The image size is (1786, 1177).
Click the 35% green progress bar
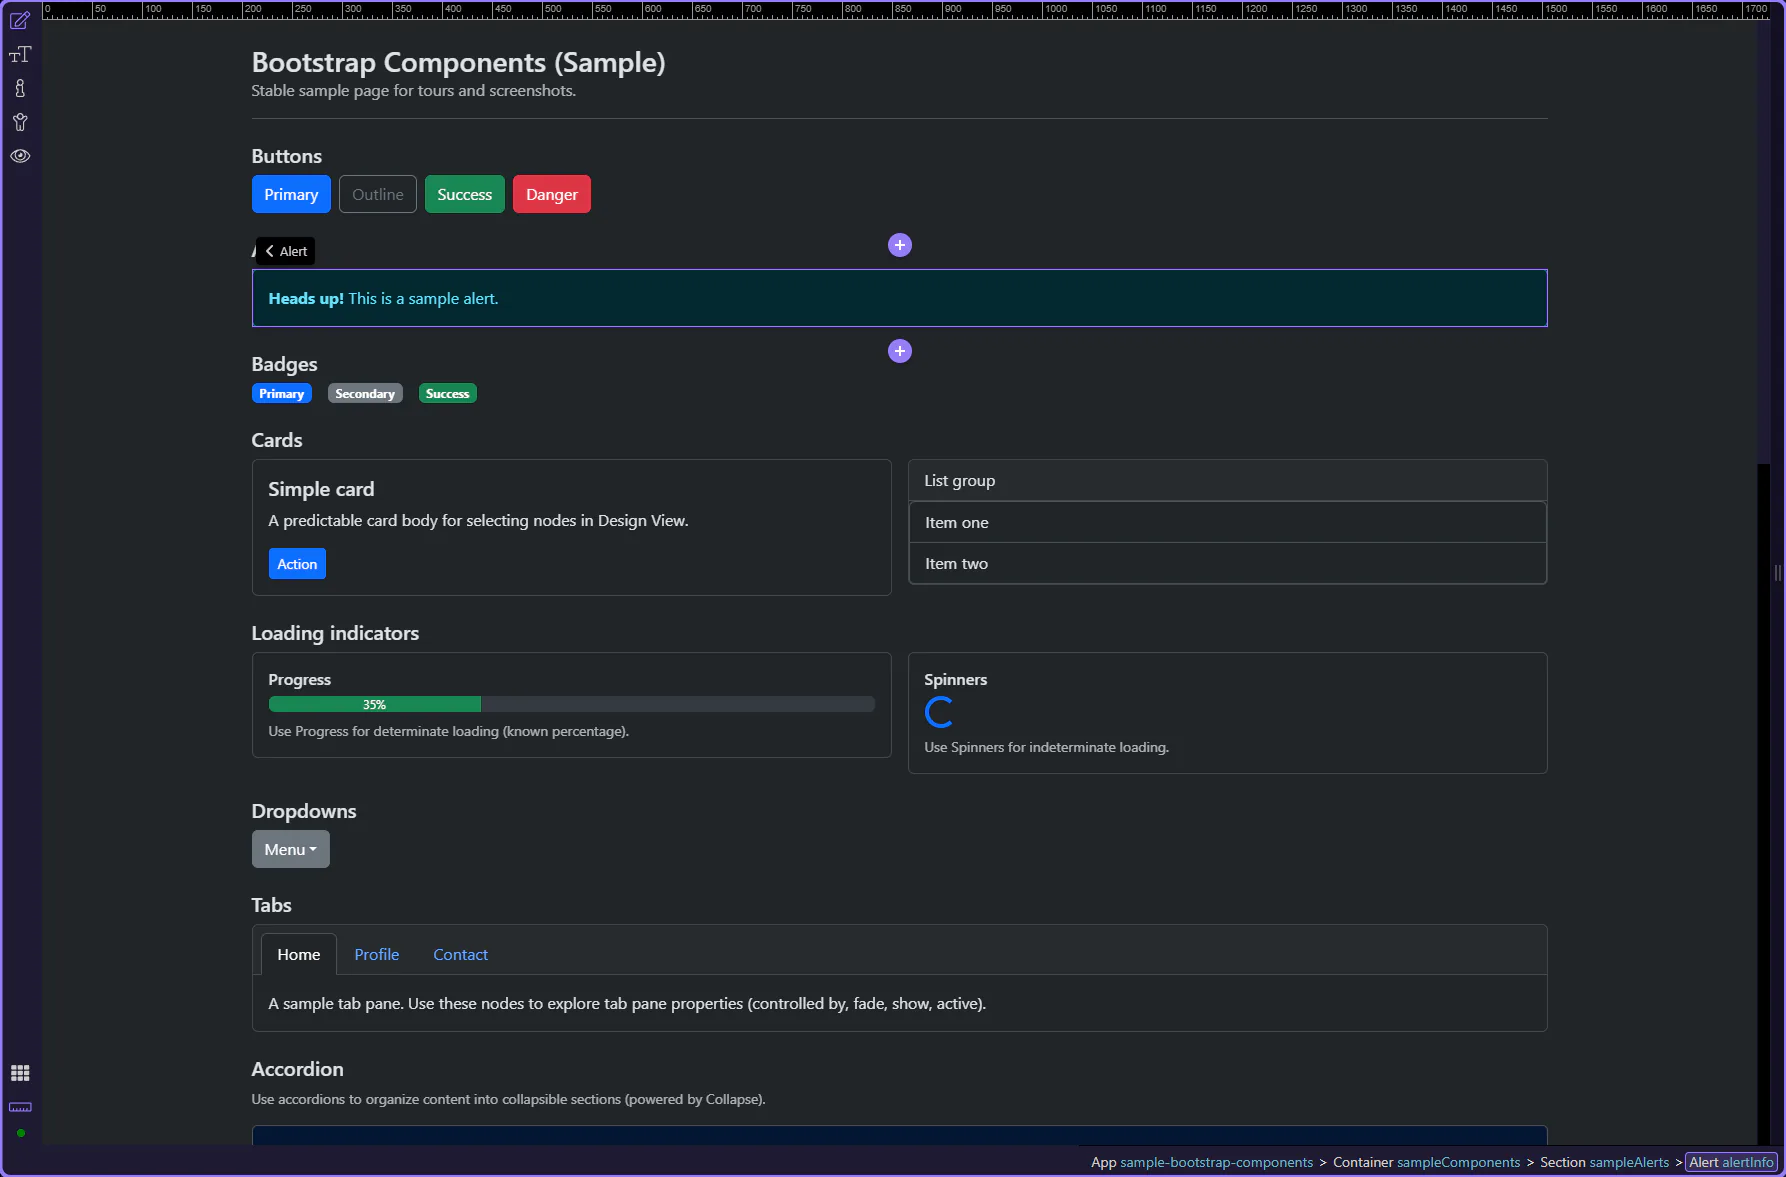click(374, 705)
